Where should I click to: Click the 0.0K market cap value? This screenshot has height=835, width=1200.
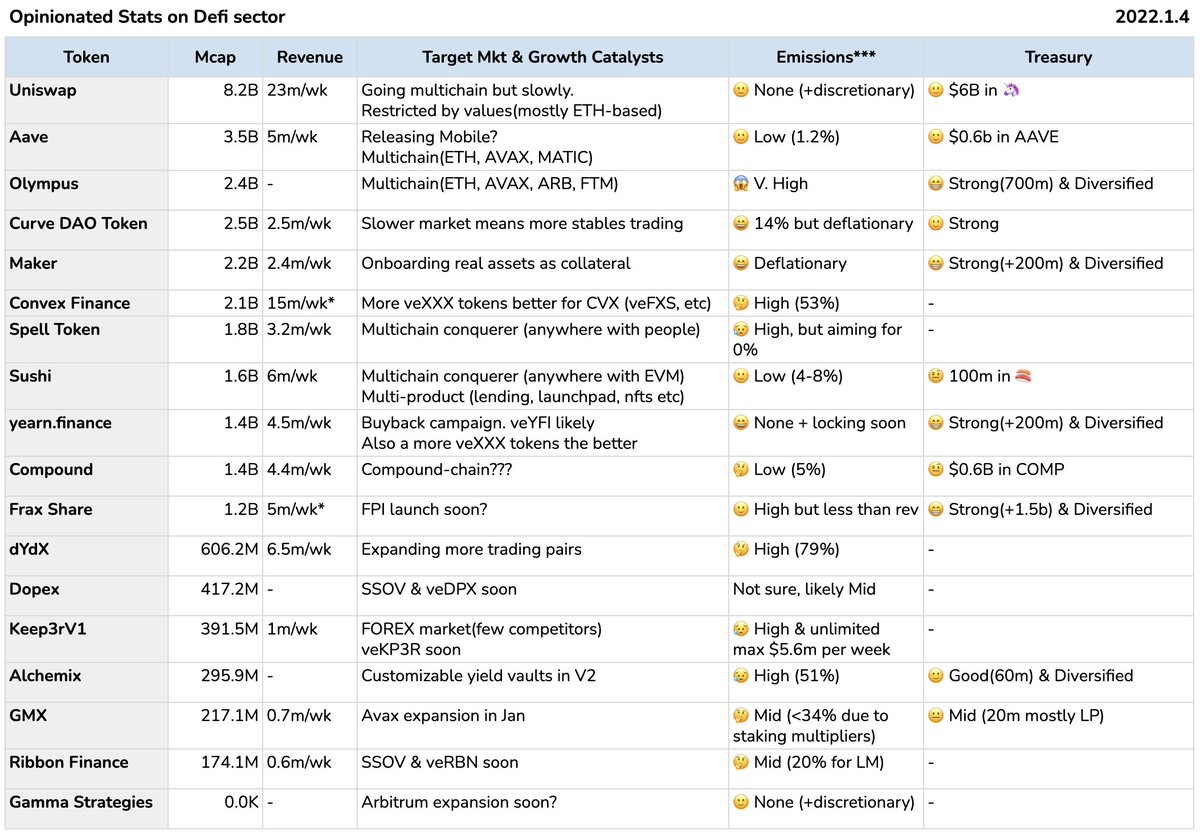[240, 802]
